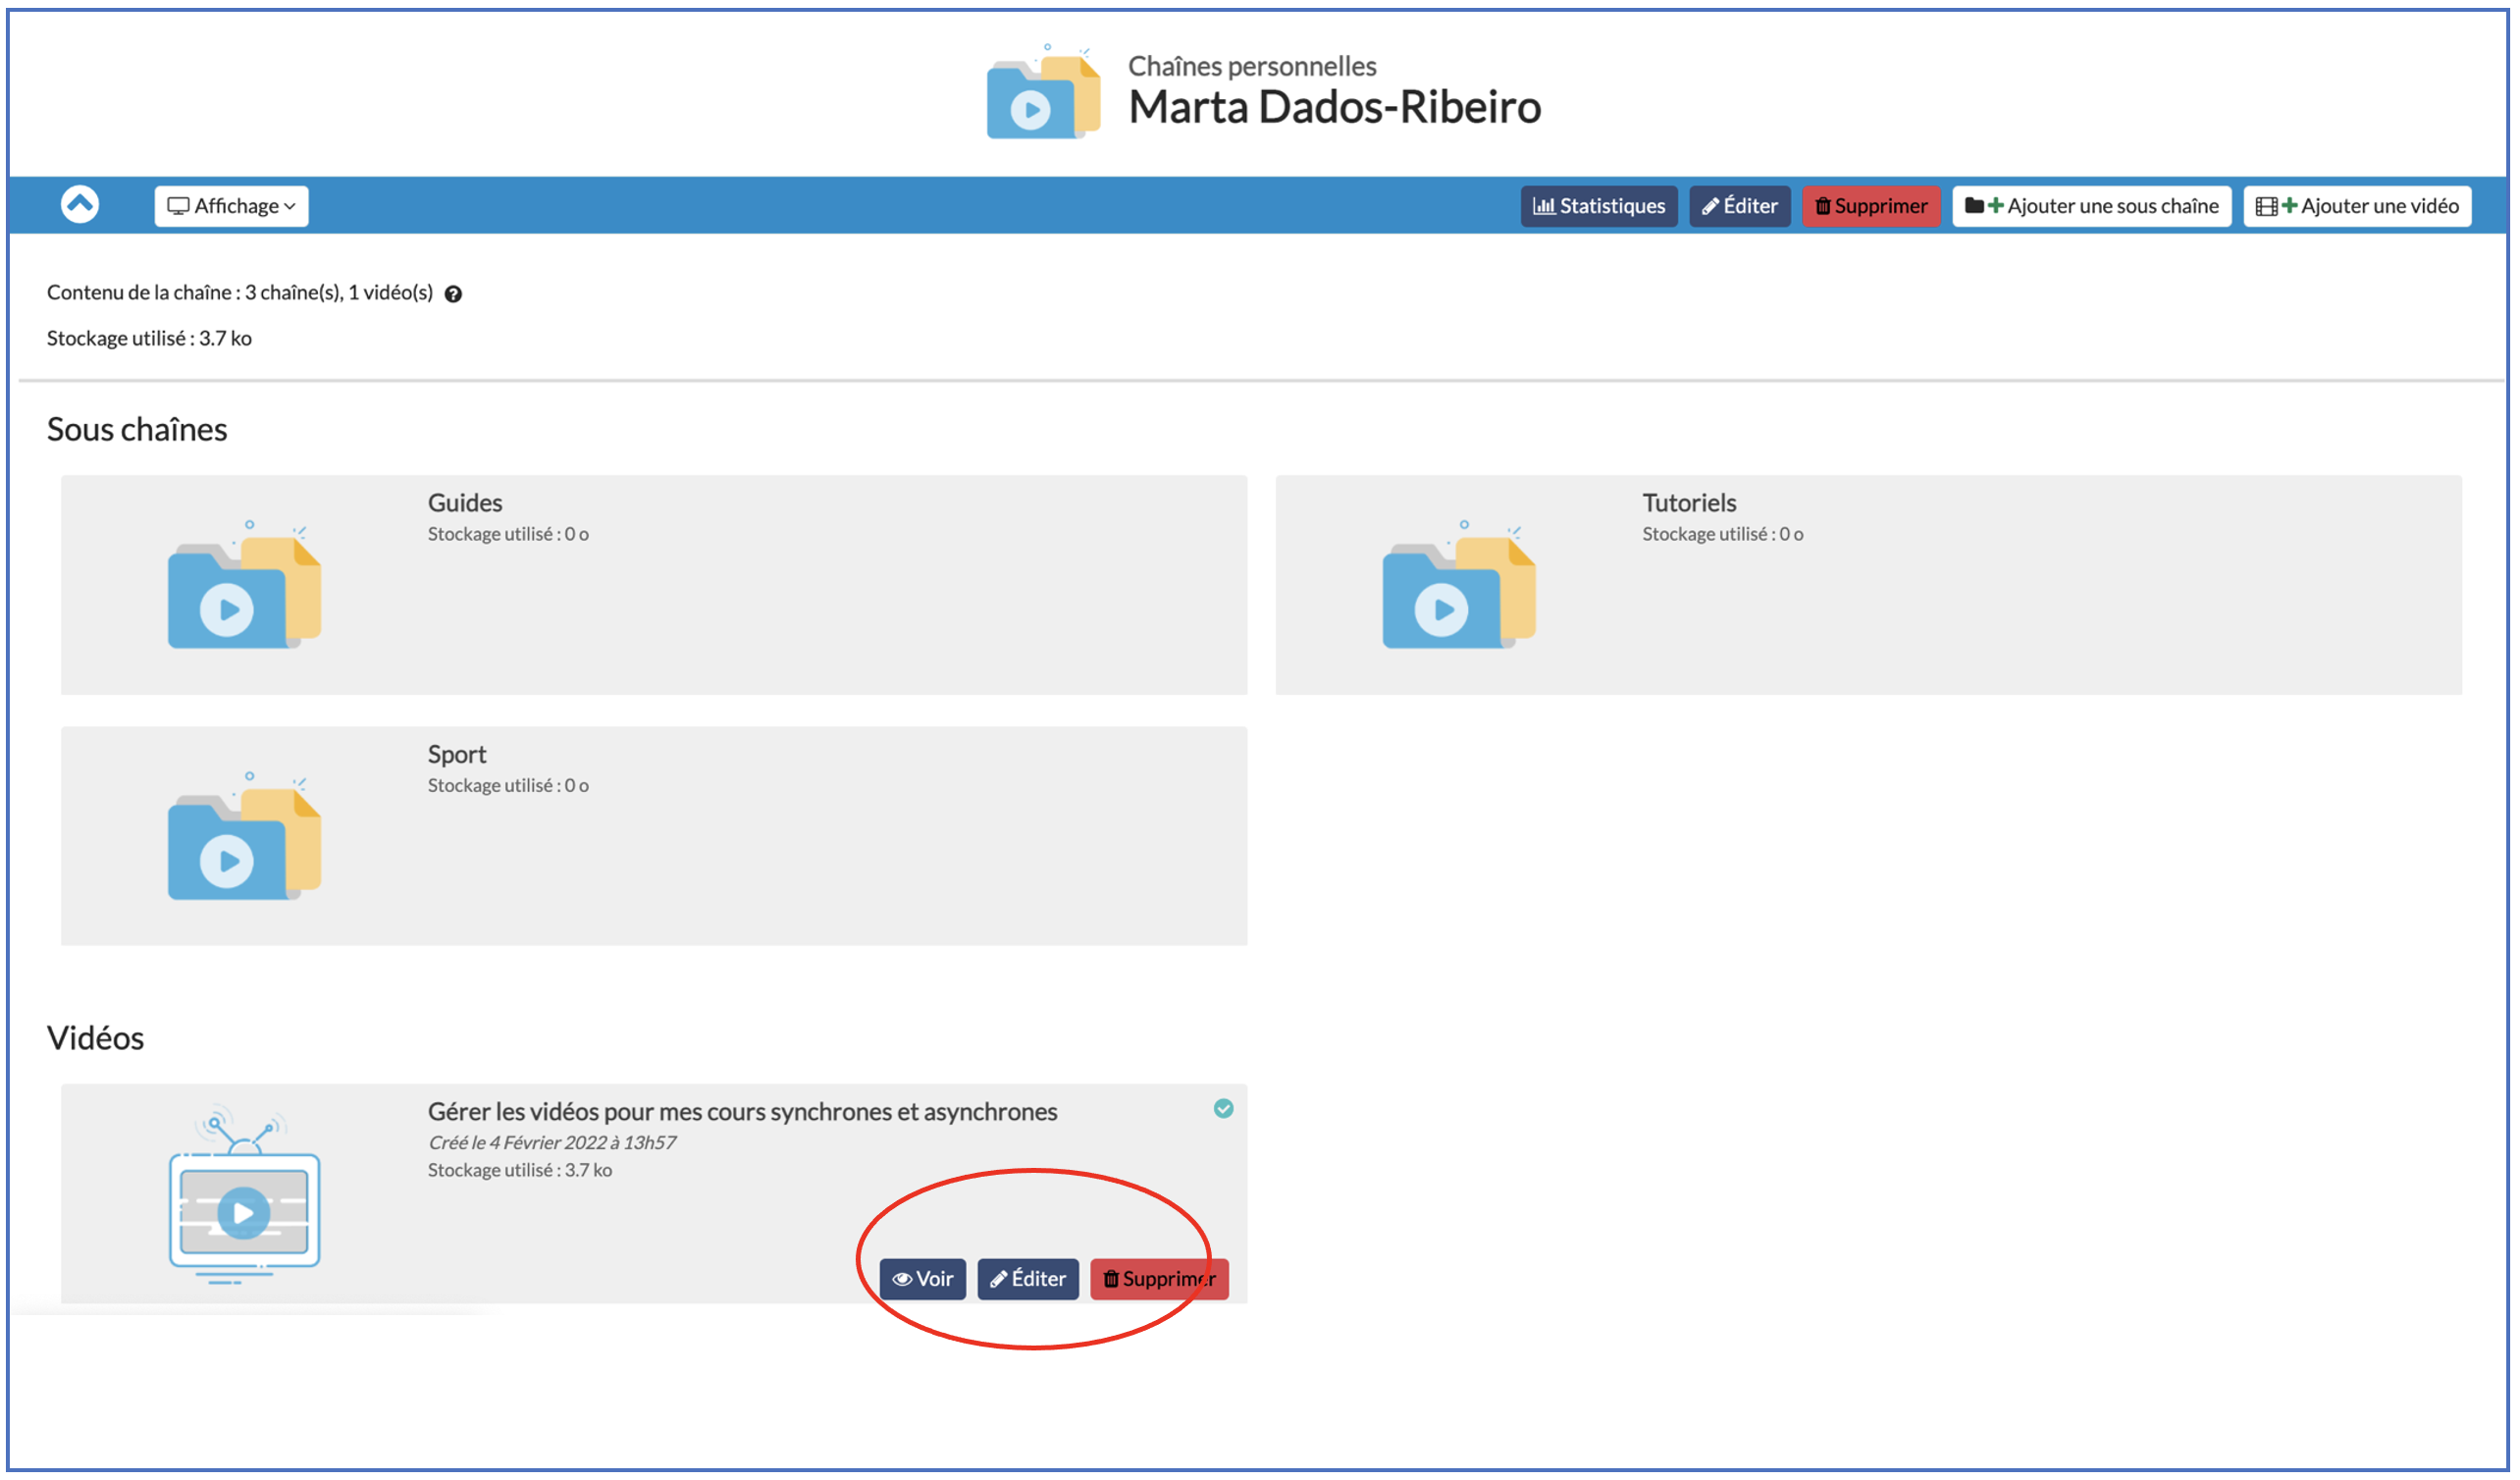Click the Supprimer trash button on video card
2520x1480 pixels.
click(1158, 1279)
